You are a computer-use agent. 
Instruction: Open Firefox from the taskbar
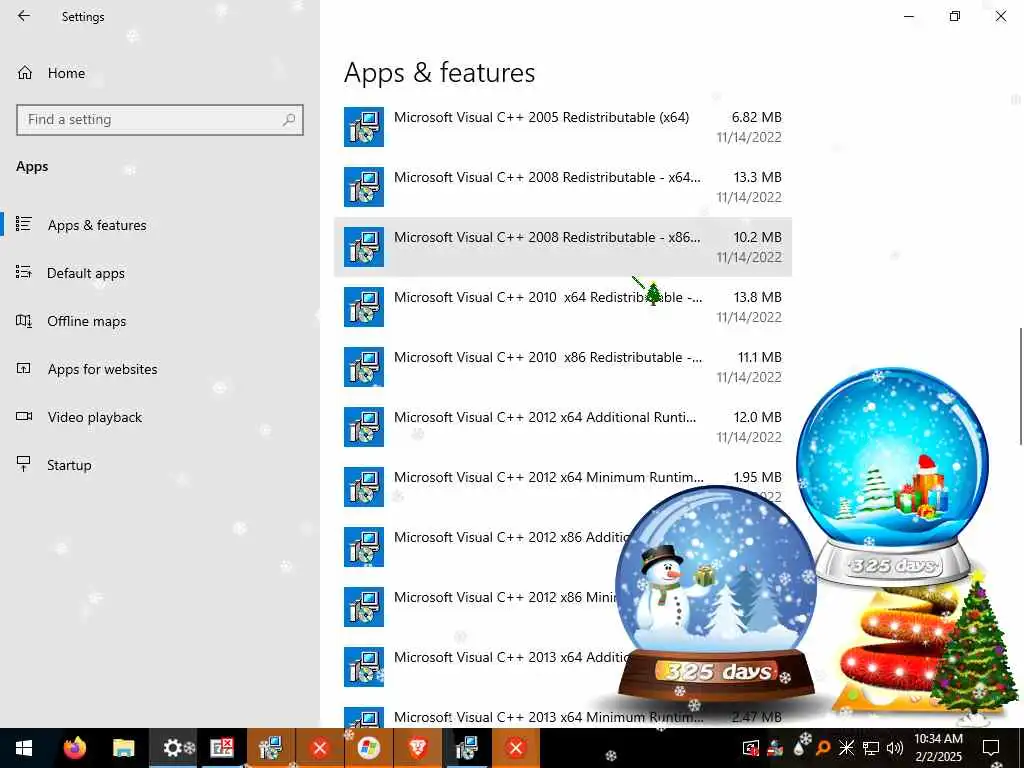point(74,748)
